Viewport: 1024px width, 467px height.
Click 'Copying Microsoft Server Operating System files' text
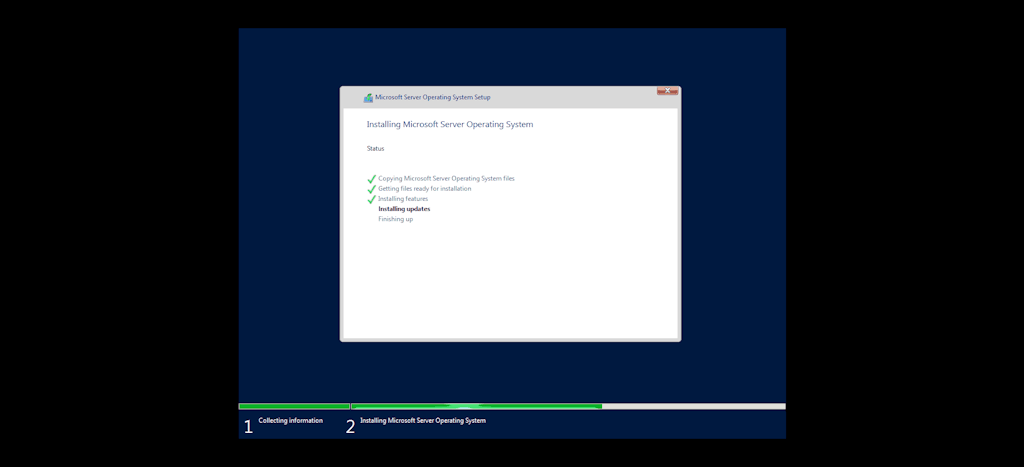point(446,178)
